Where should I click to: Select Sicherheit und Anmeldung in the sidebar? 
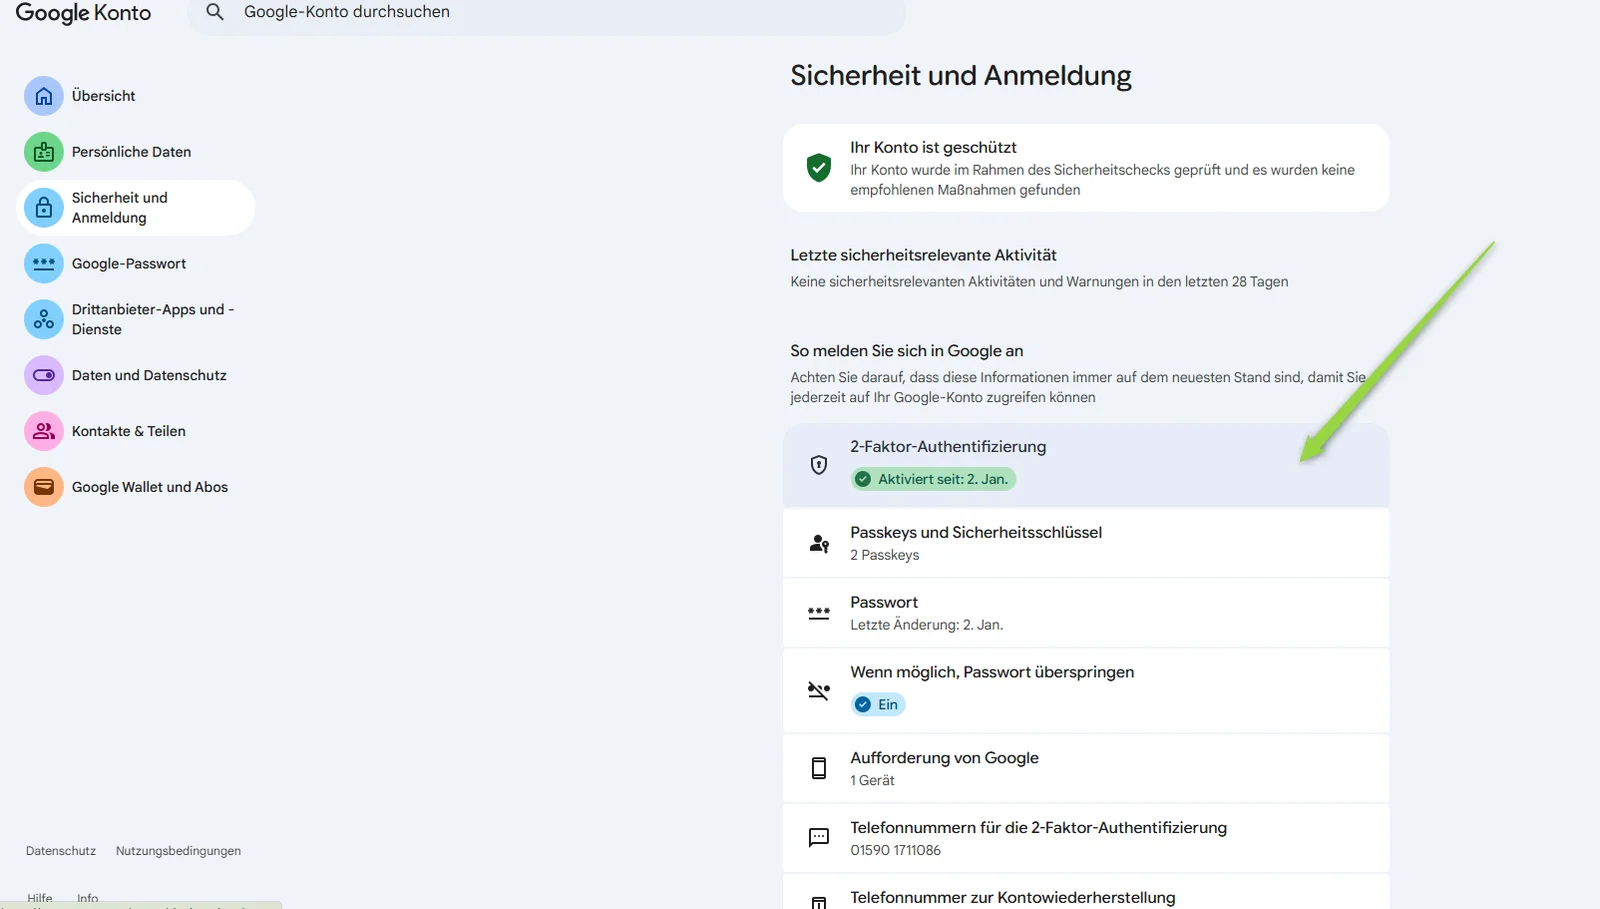pos(136,208)
